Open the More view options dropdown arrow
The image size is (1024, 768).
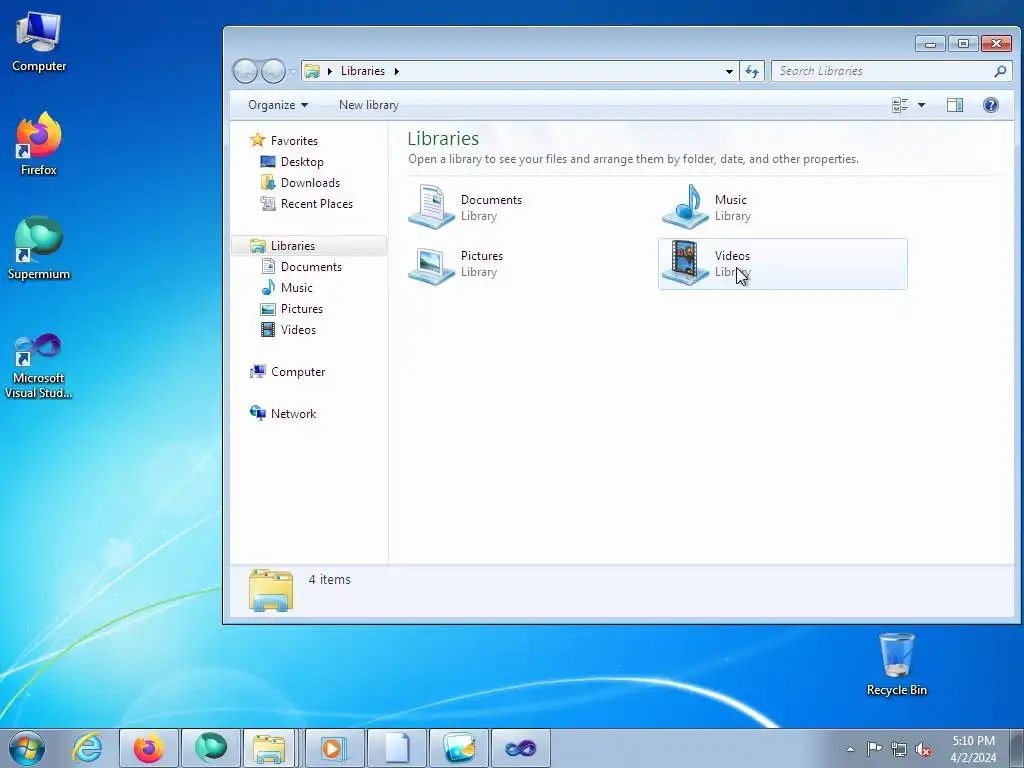click(x=921, y=105)
